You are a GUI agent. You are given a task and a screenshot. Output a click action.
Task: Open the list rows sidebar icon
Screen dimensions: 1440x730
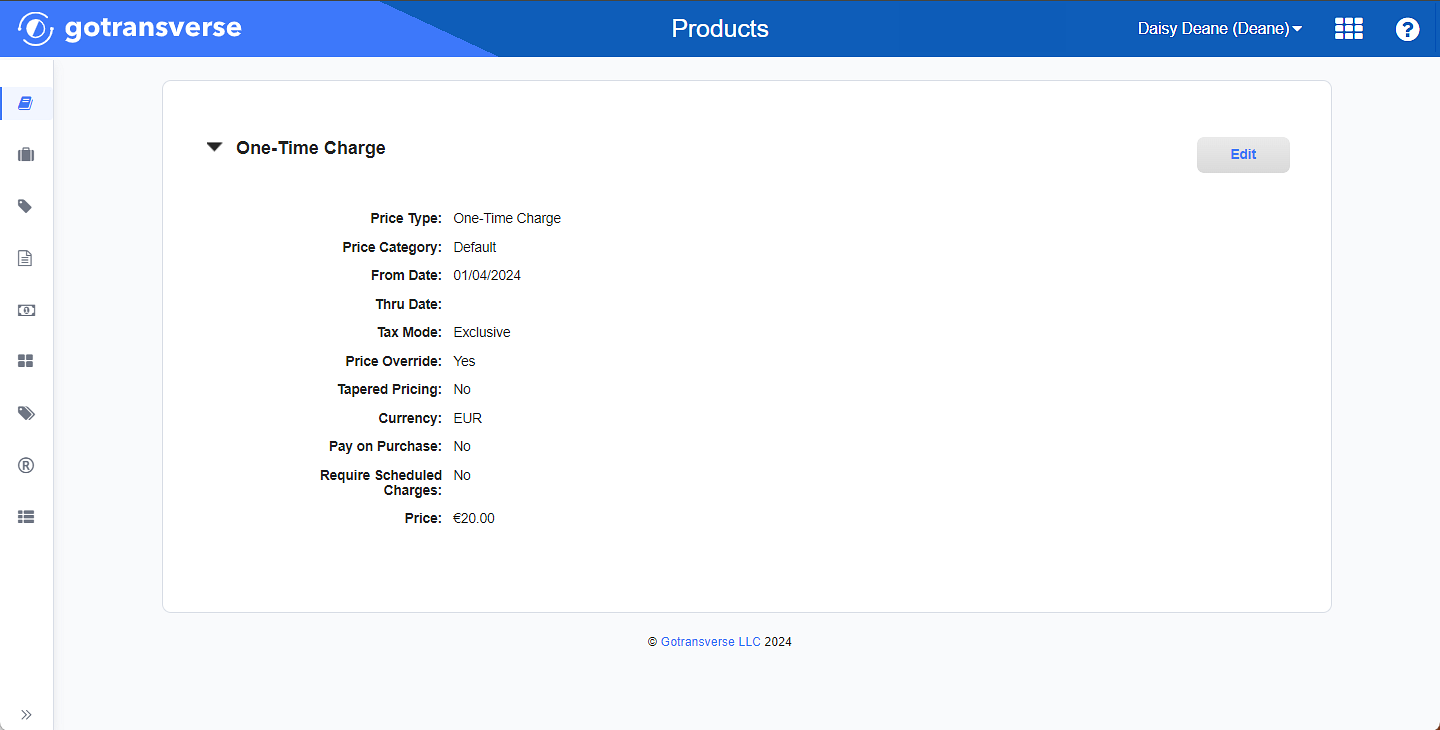tap(26, 517)
